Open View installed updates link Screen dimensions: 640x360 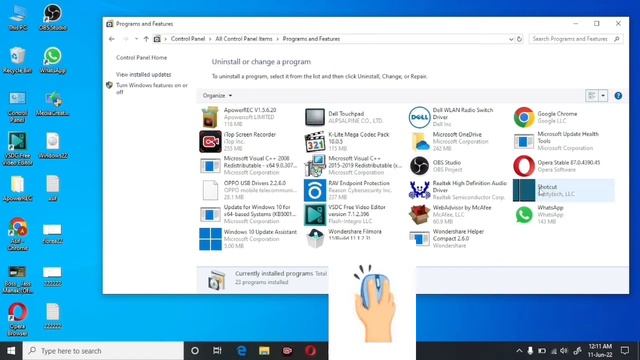(143, 74)
